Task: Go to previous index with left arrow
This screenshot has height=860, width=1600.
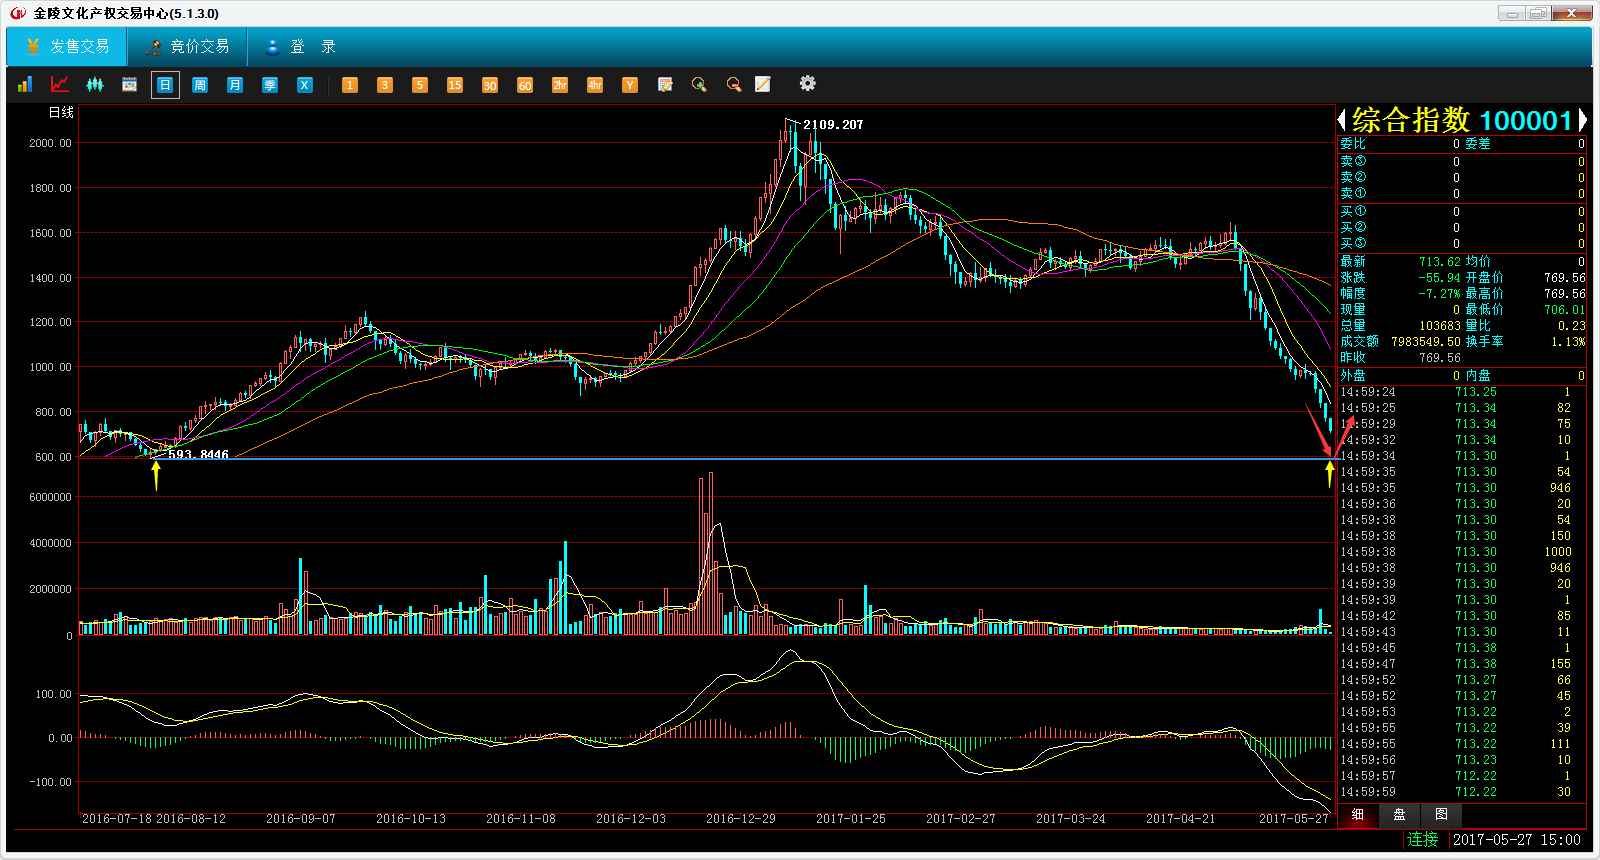Action: click(x=1342, y=121)
